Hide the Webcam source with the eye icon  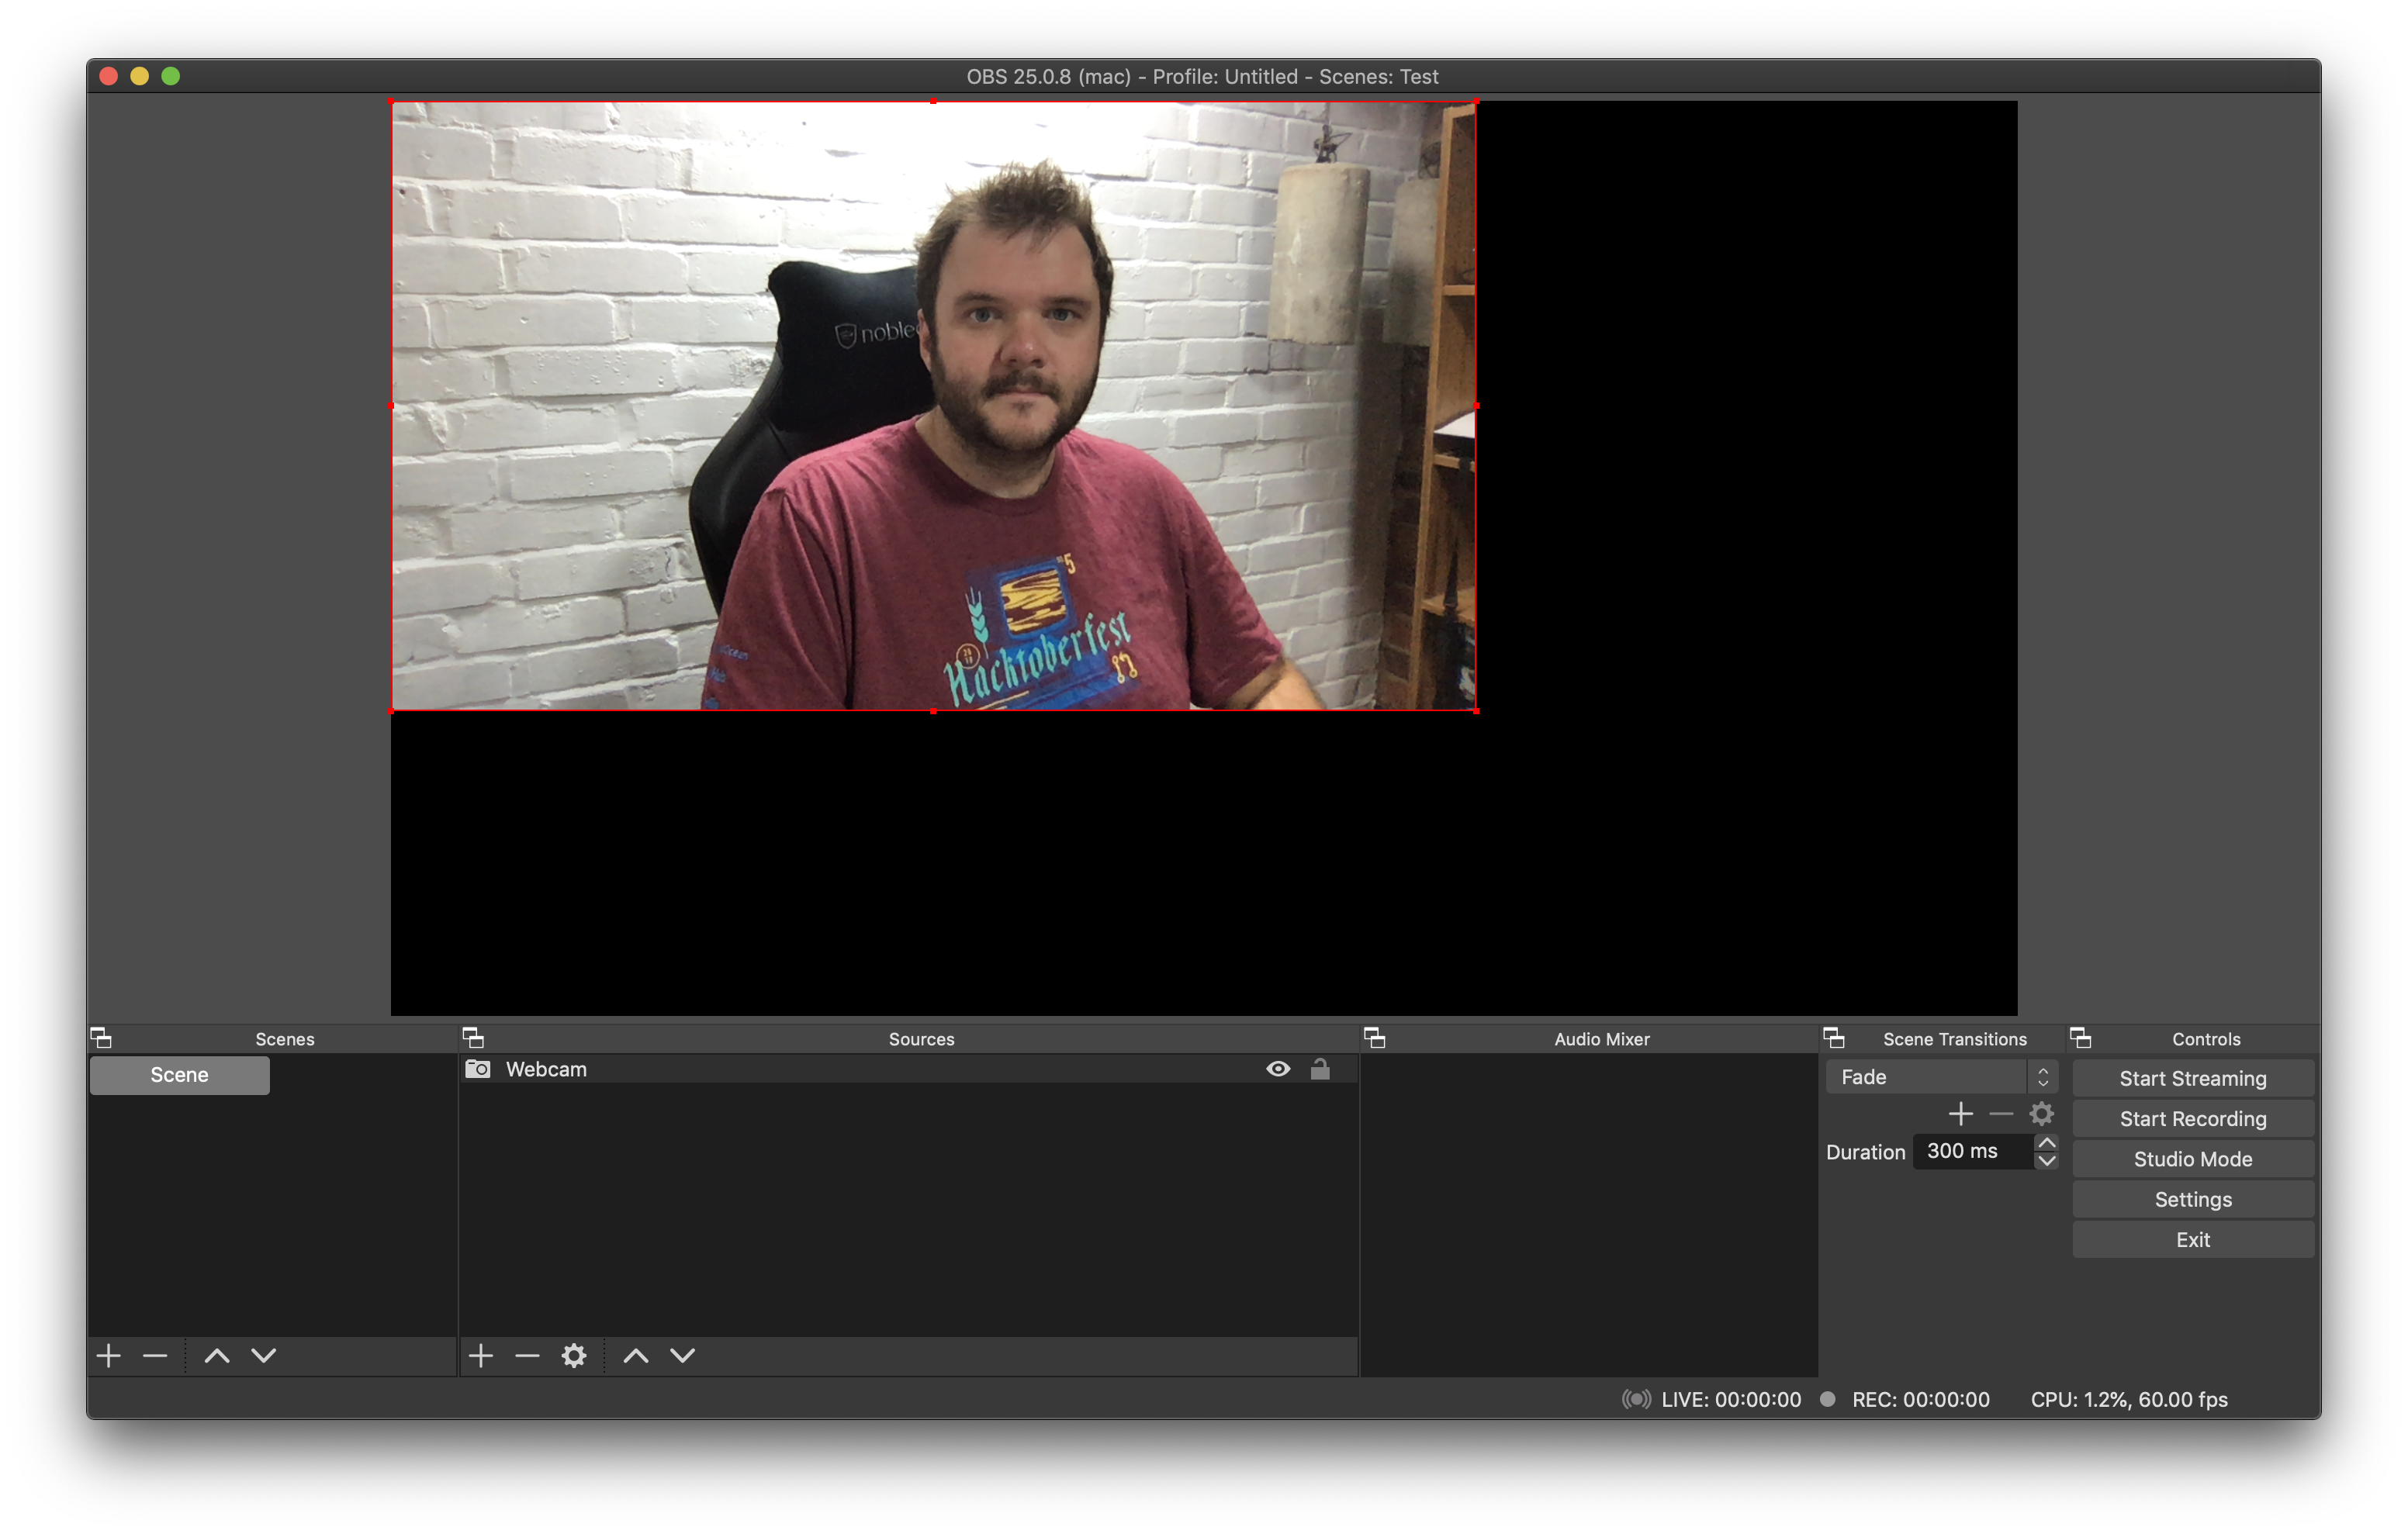pos(1278,1068)
